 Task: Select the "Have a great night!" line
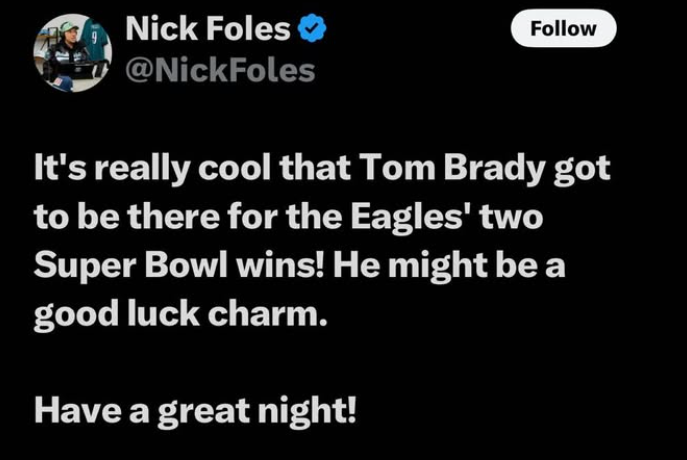coord(195,411)
